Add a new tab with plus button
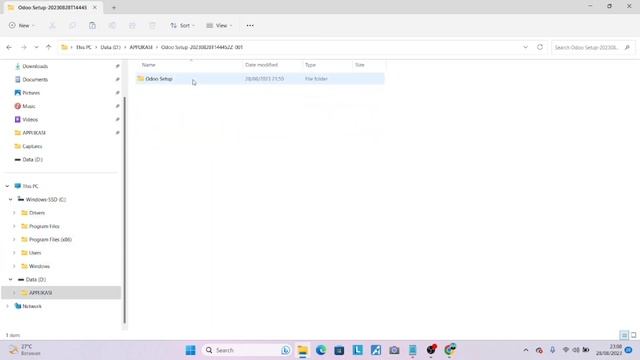The height and width of the screenshot is (360, 640). (x=114, y=7)
